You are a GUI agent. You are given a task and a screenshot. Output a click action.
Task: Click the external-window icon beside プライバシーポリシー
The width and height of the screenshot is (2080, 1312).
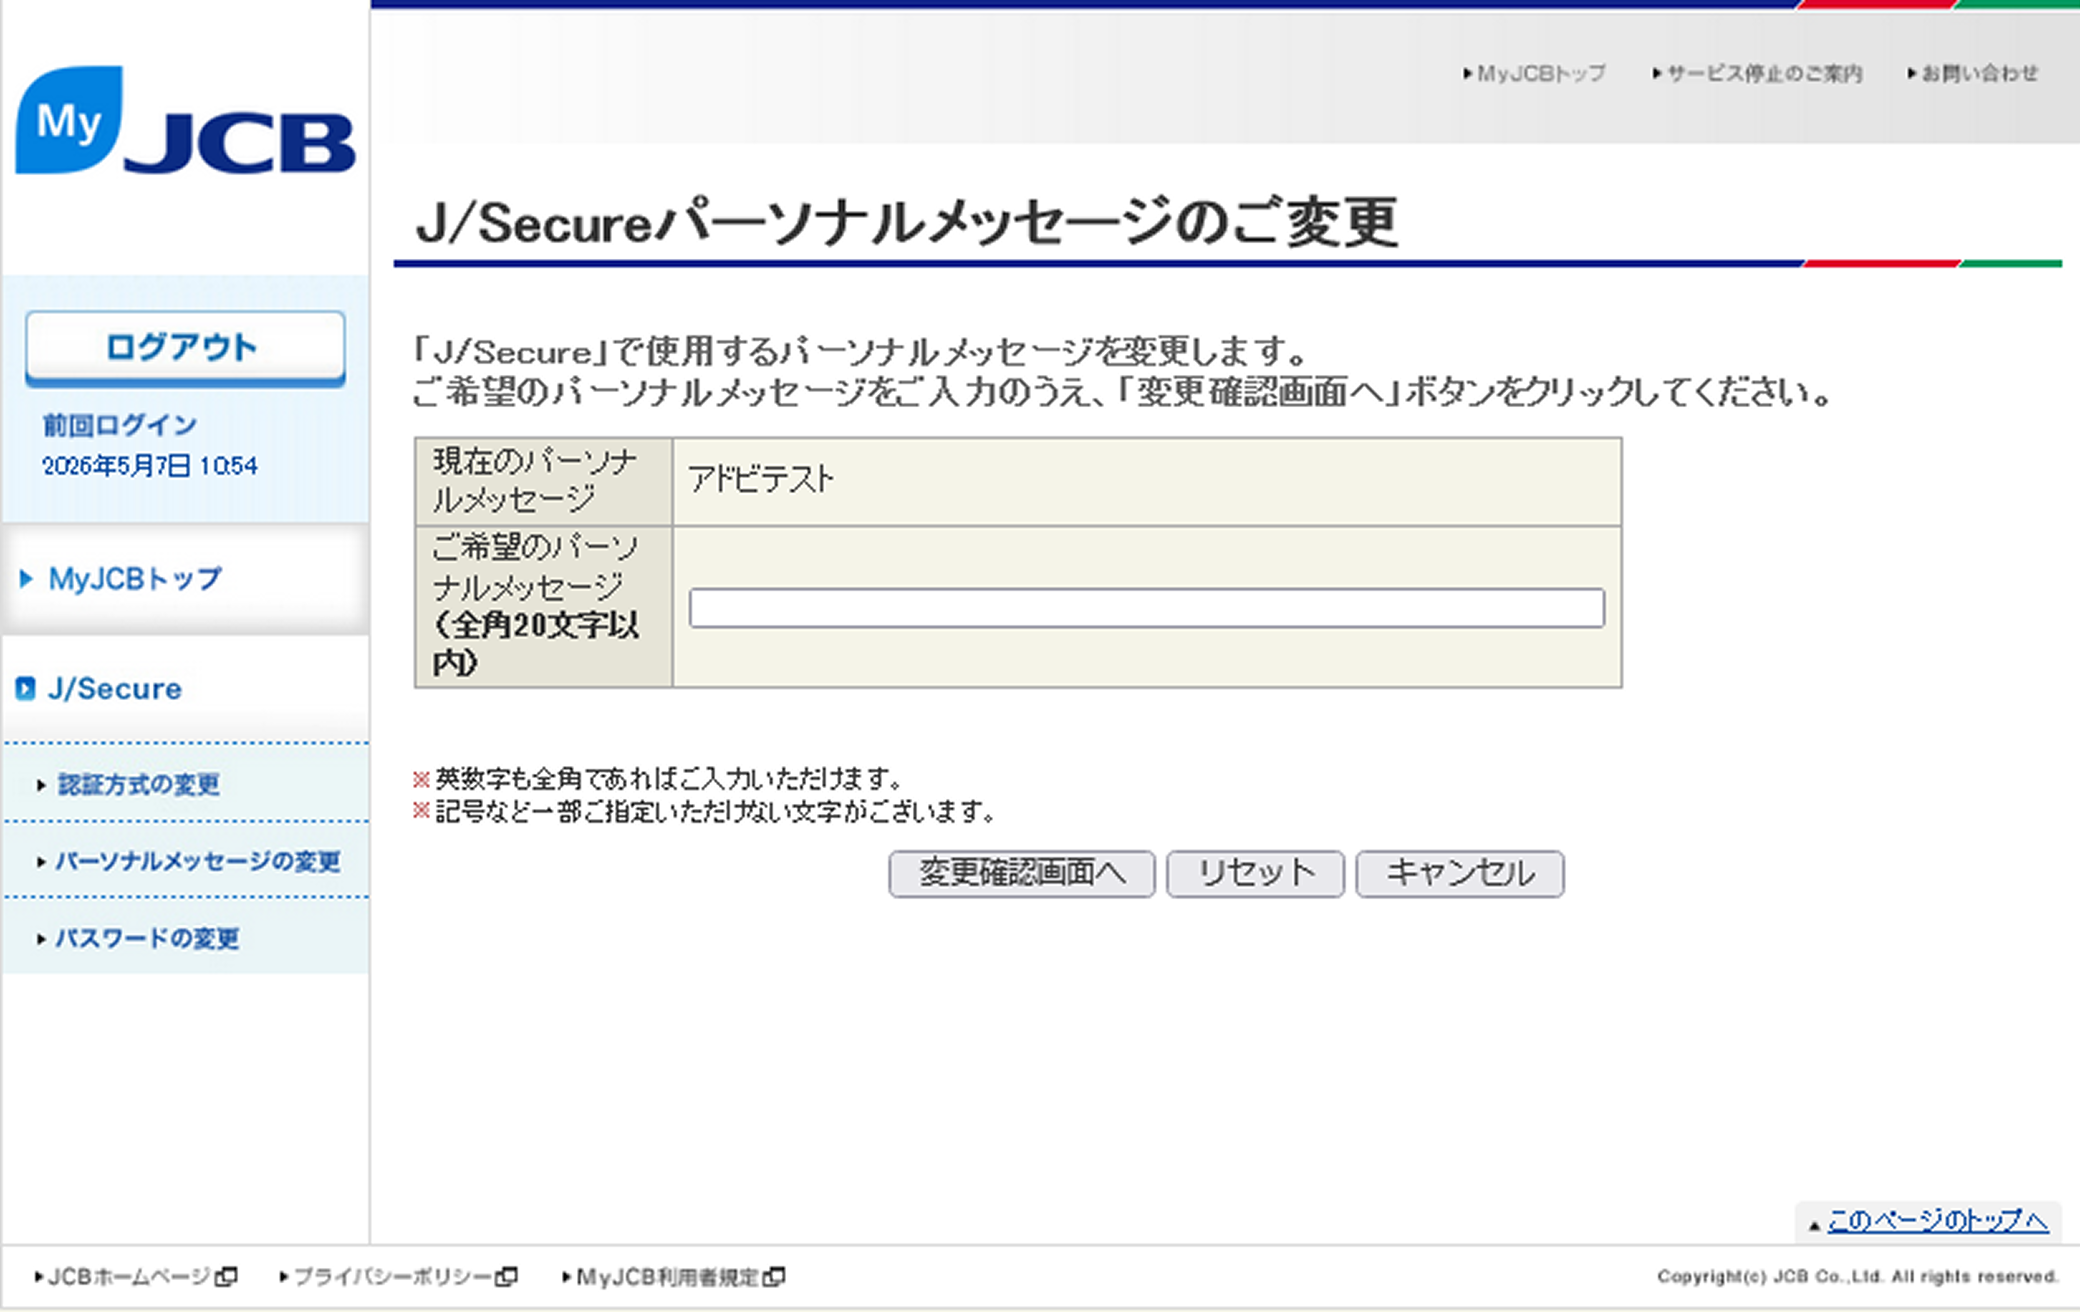(507, 1277)
